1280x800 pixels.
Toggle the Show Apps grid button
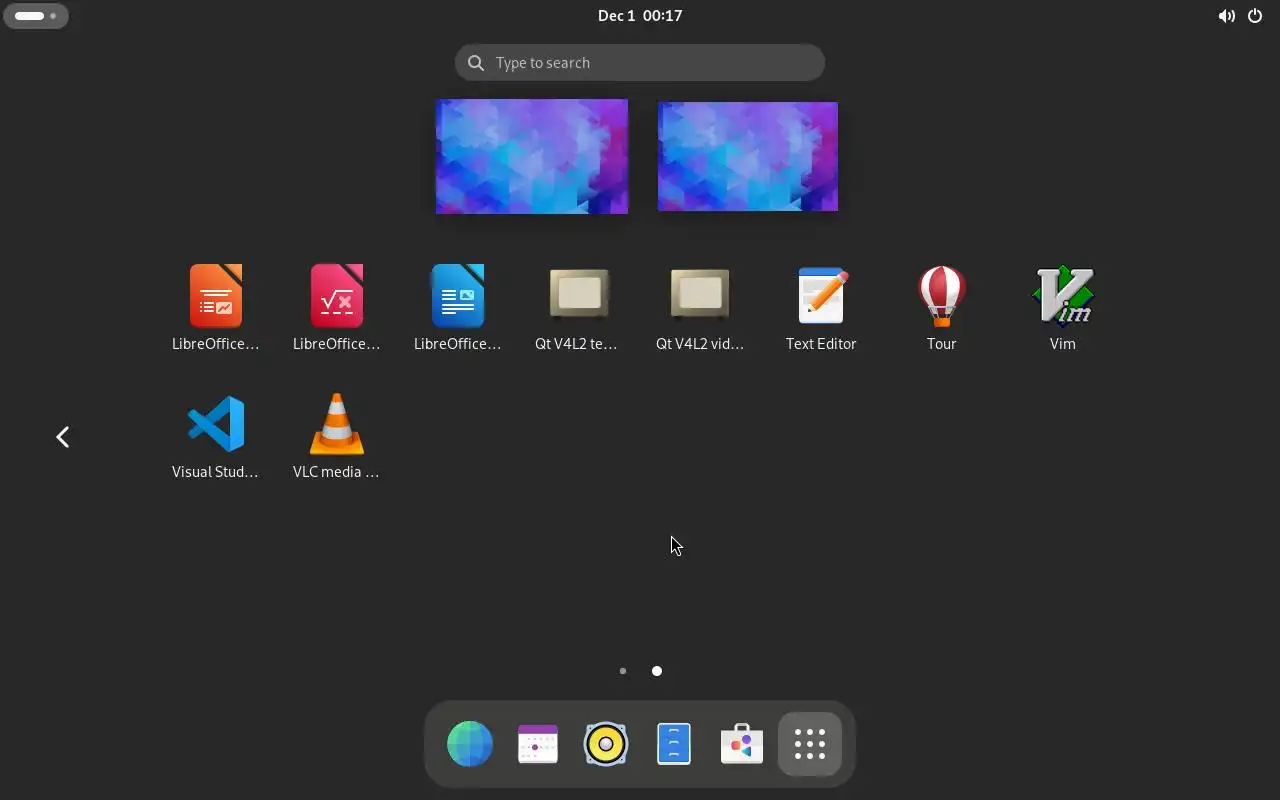click(x=810, y=744)
